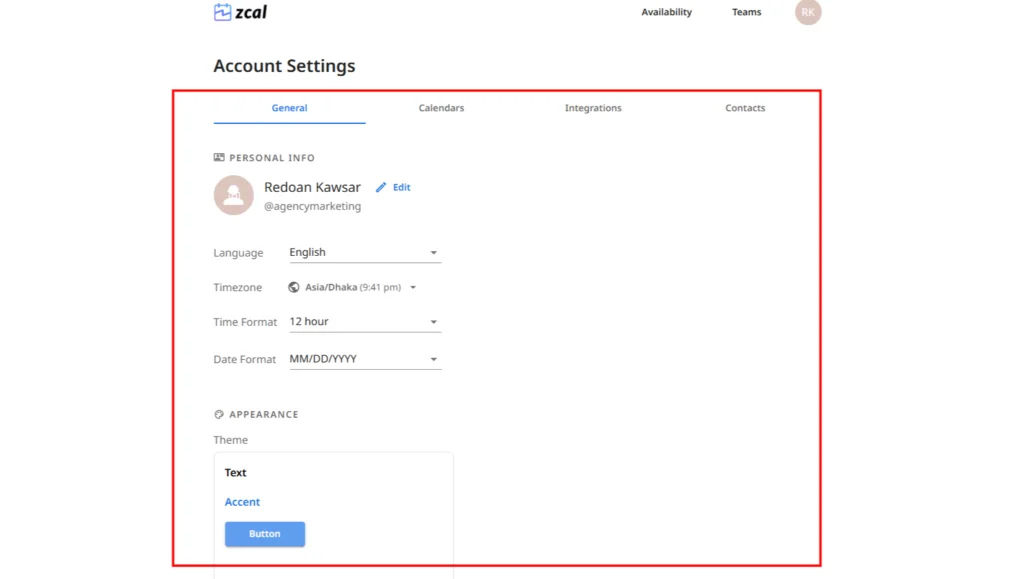This screenshot has height=579, width=1024.
Task: Click the Redoan Kawsar profile picture
Action: 233,195
